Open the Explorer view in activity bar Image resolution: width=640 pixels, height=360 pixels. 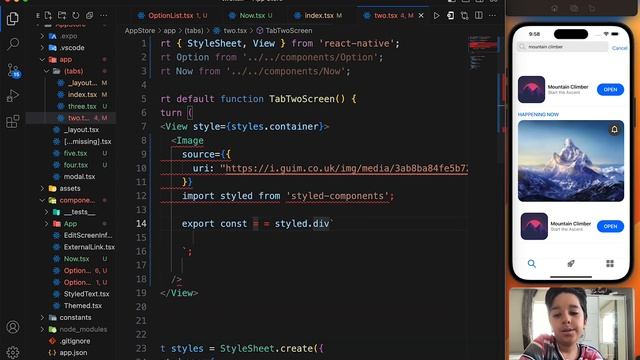(x=13, y=18)
